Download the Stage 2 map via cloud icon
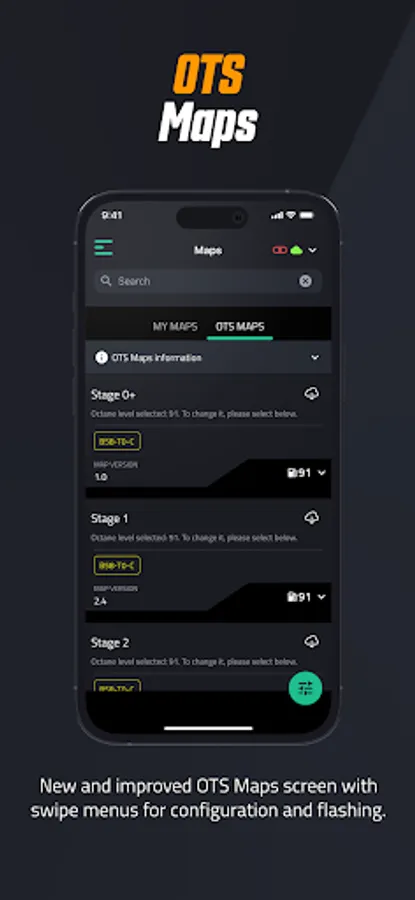Screen dimensions: 415x900 click(x=312, y=642)
